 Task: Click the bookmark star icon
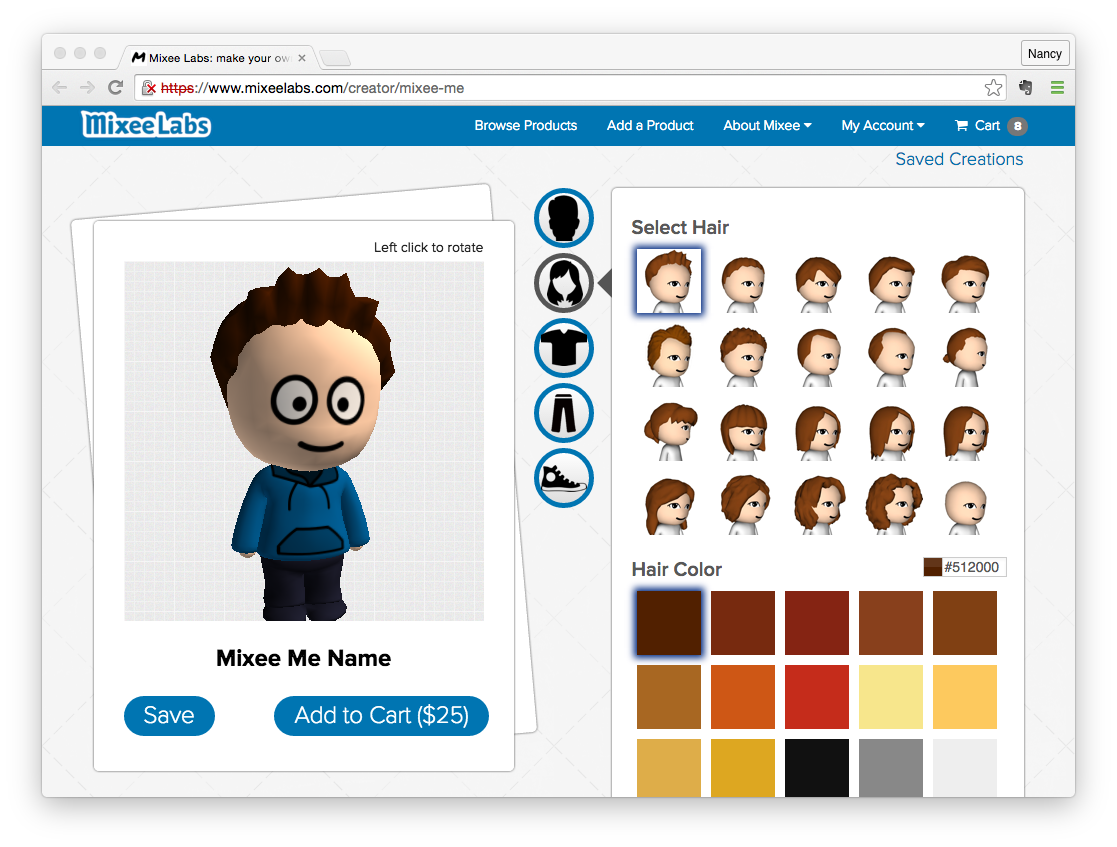point(993,88)
